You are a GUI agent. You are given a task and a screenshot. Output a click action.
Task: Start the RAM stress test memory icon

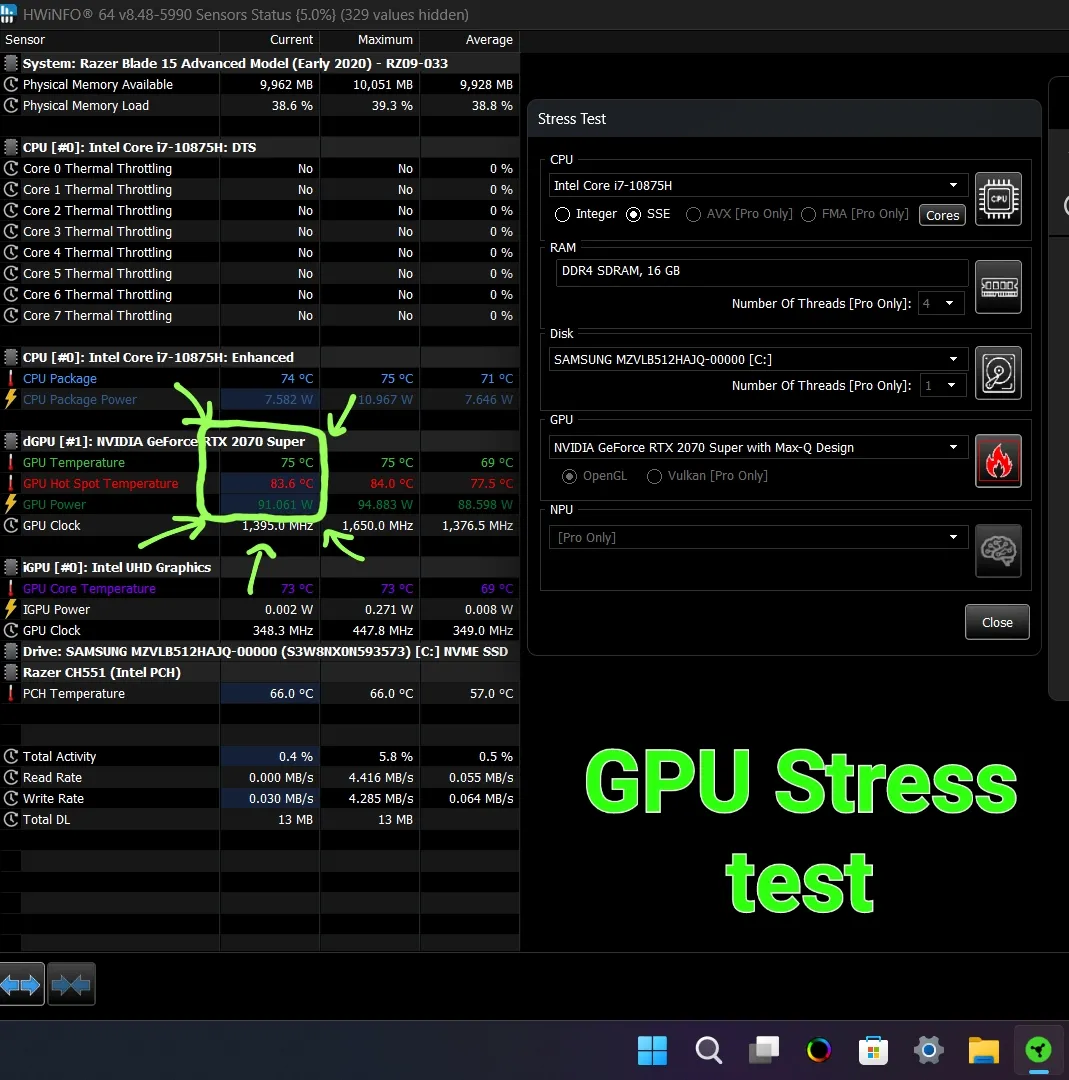click(x=998, y=287)
